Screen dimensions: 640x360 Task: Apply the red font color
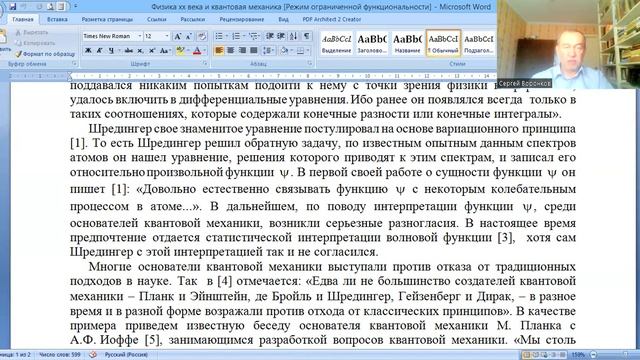pyautogui.click(x=197, y=51)
